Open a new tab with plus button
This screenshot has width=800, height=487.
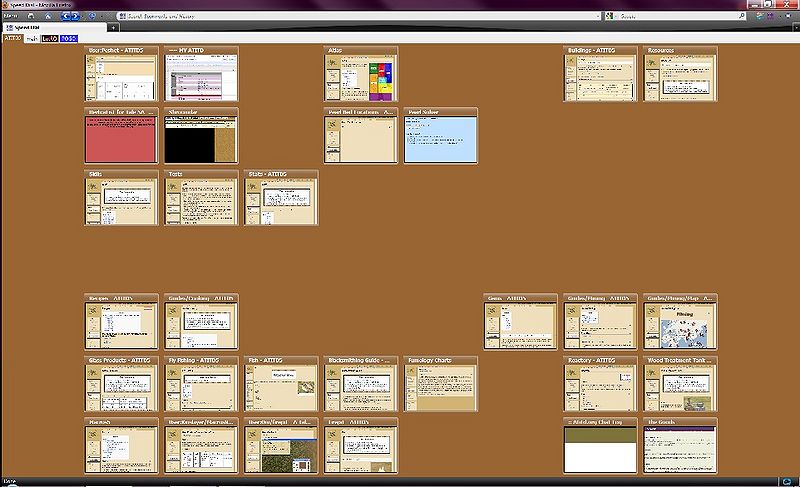point(113,28)
